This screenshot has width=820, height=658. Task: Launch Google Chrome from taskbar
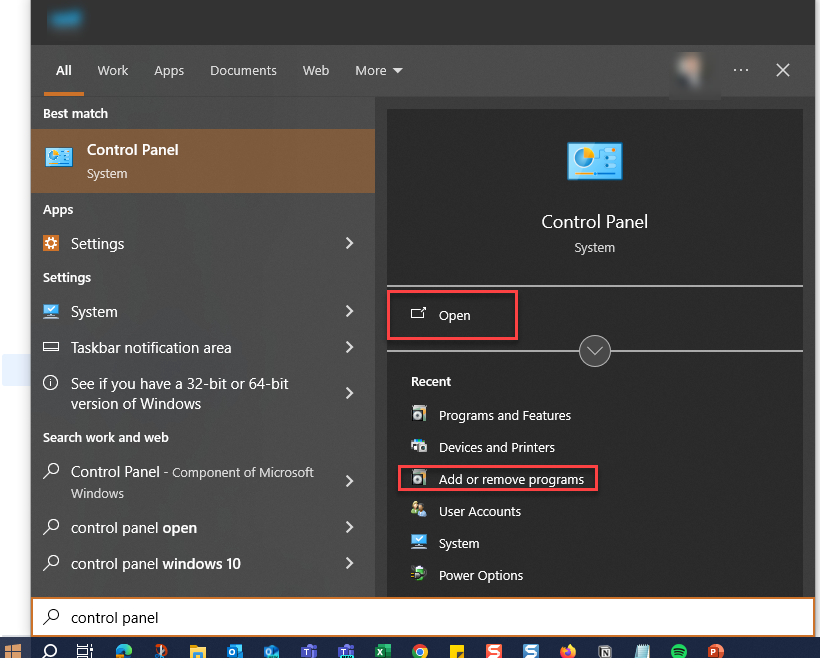click(x=419, y=651)
